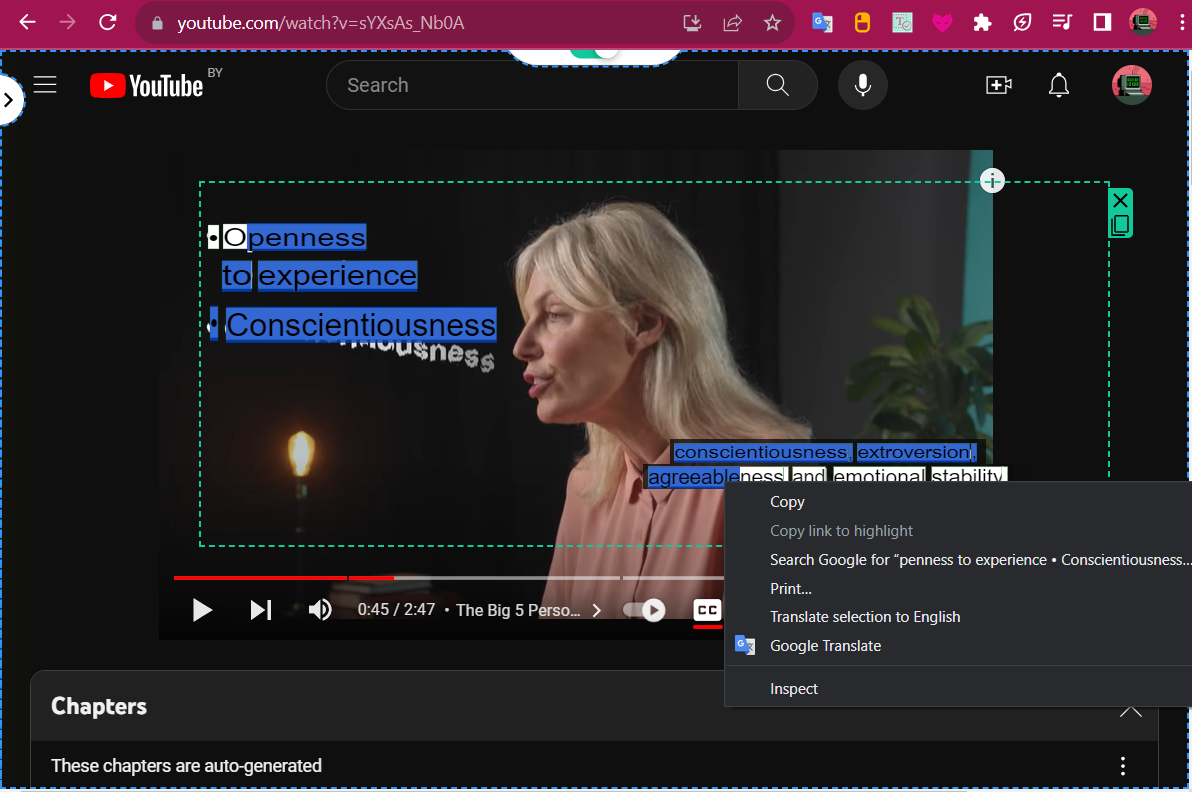Viewport: 1192px width, 792px height.
Task: Go back with the browser back arrow
Action: point(27,23)
